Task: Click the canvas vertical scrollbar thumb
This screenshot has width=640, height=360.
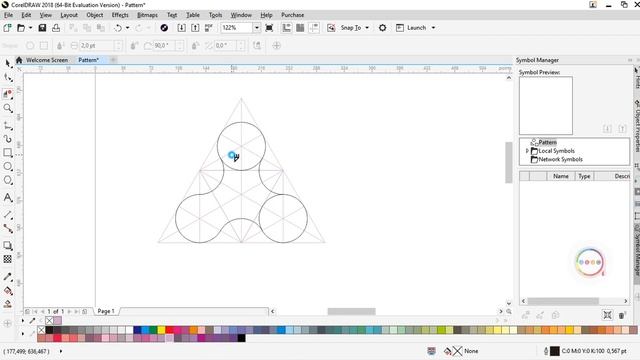Action: (x=509, y=162)
